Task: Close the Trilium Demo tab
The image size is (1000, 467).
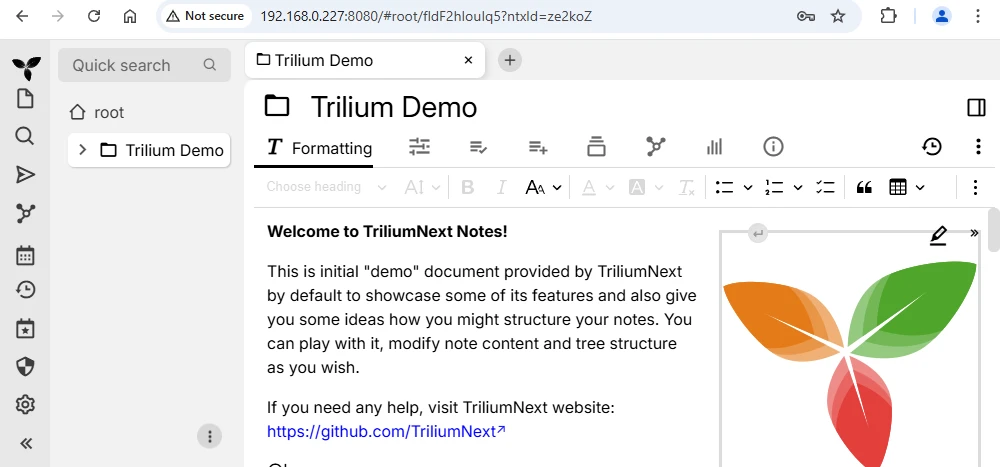Action: (x=468, y=61)
